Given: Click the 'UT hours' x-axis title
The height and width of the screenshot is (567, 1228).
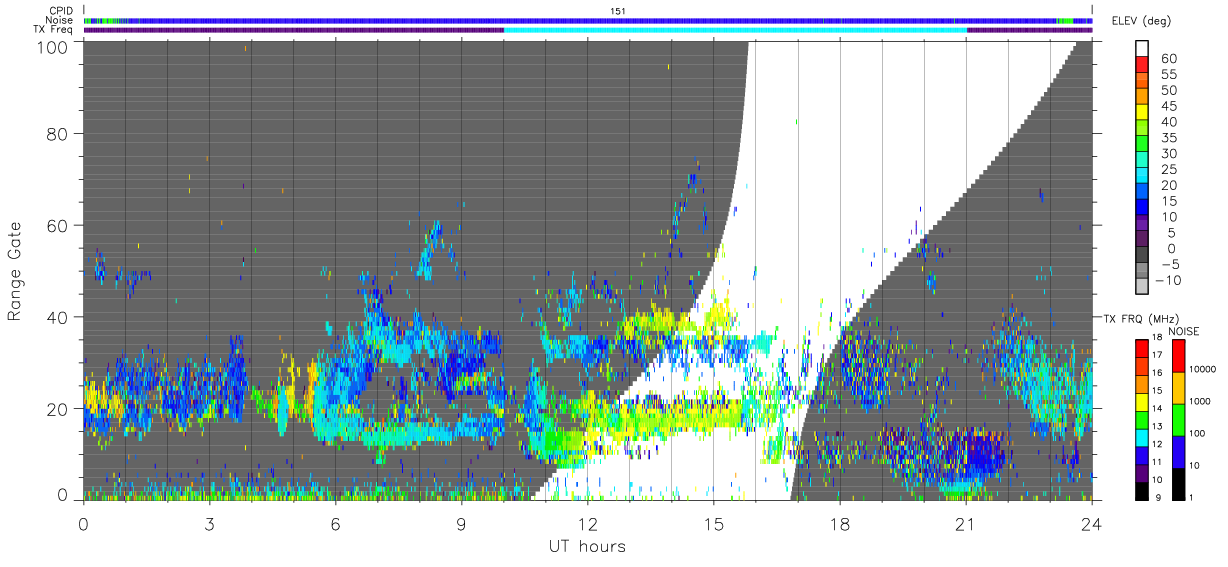Looking at the screenshot, I should tap(587, 546).
